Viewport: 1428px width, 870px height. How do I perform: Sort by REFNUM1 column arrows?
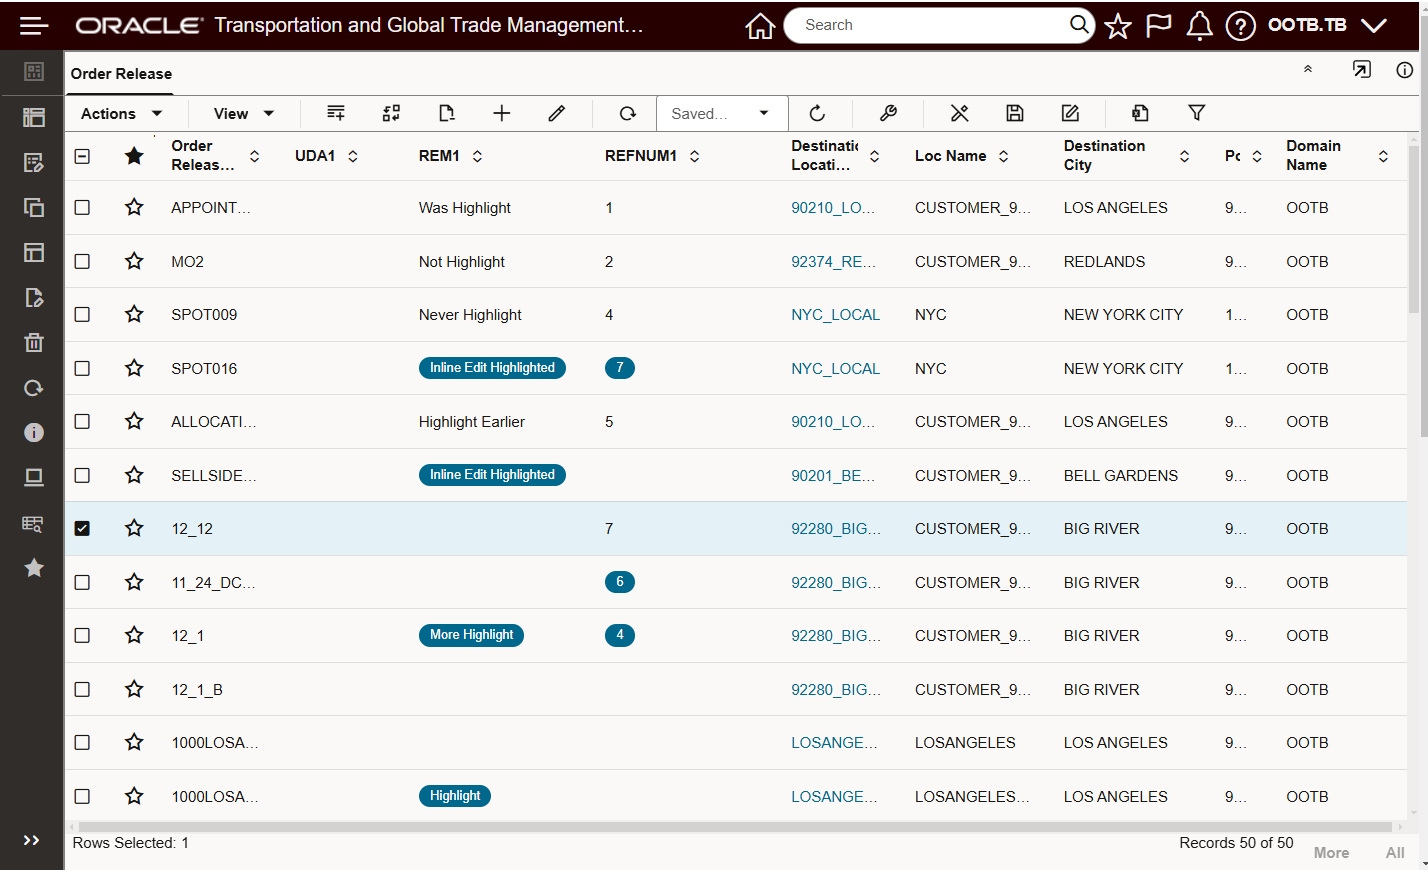pyautogui.click(x=694, y=156)
